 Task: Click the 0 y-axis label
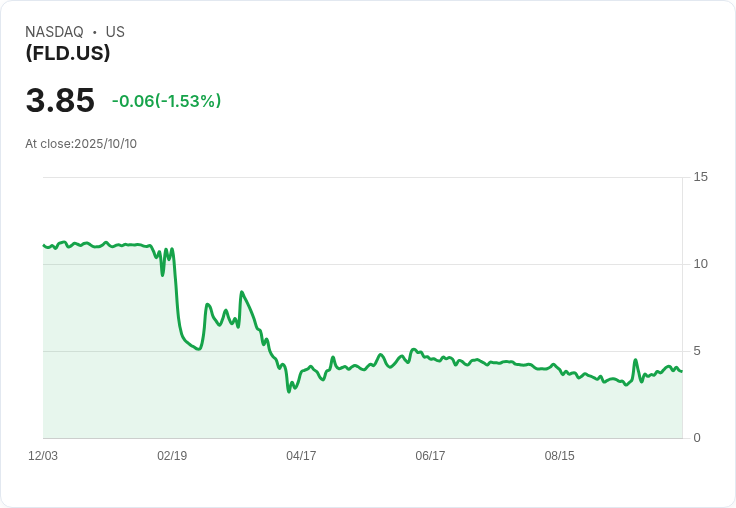coord(697,438)
